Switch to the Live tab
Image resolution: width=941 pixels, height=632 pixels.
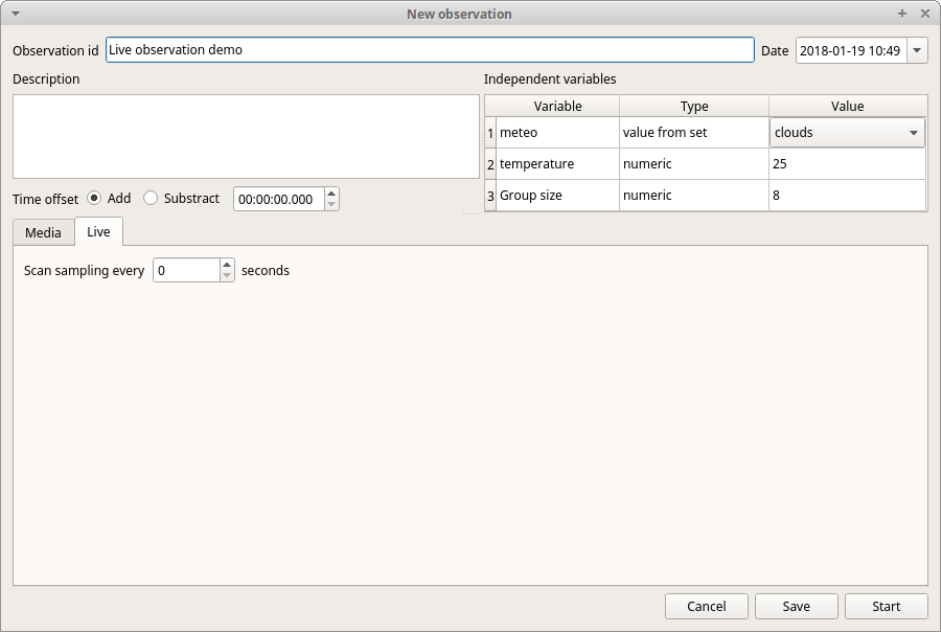pyautogui.click(x=98, y=232)
